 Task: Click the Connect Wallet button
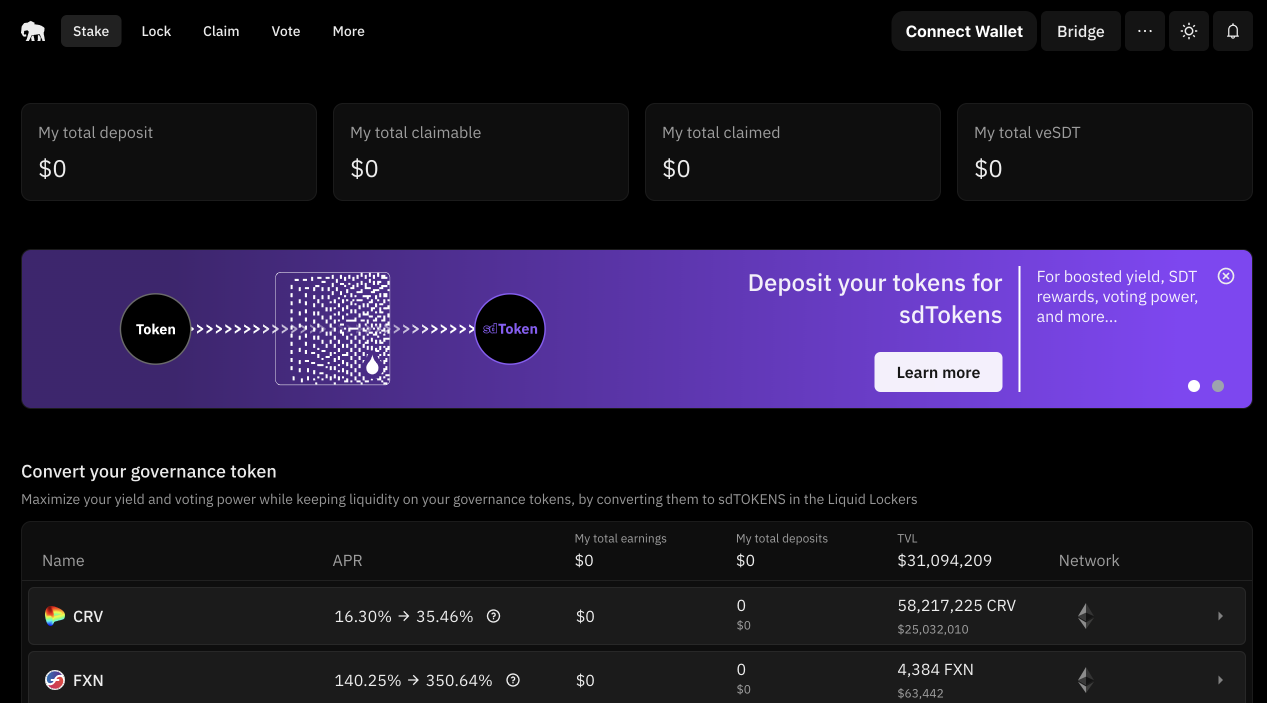(x=963, y=31)
